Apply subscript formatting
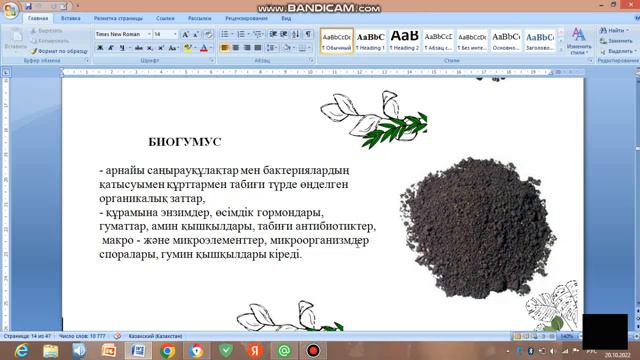 tap(150, 48)
